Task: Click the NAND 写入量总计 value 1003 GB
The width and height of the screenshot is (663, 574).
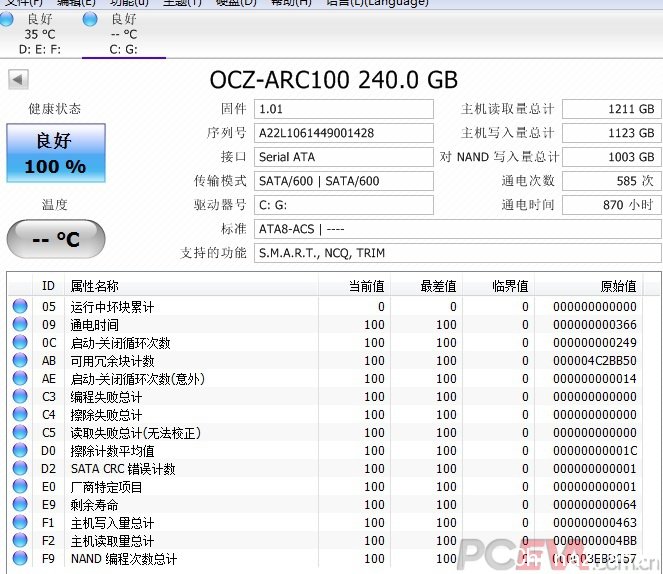Action: click(611, 157)
